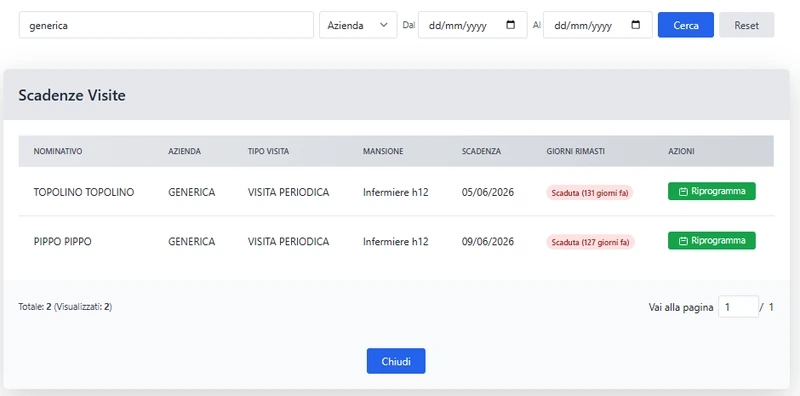Click the Scaduta (127 giorni fa) badge

click(x=590, y=242)
